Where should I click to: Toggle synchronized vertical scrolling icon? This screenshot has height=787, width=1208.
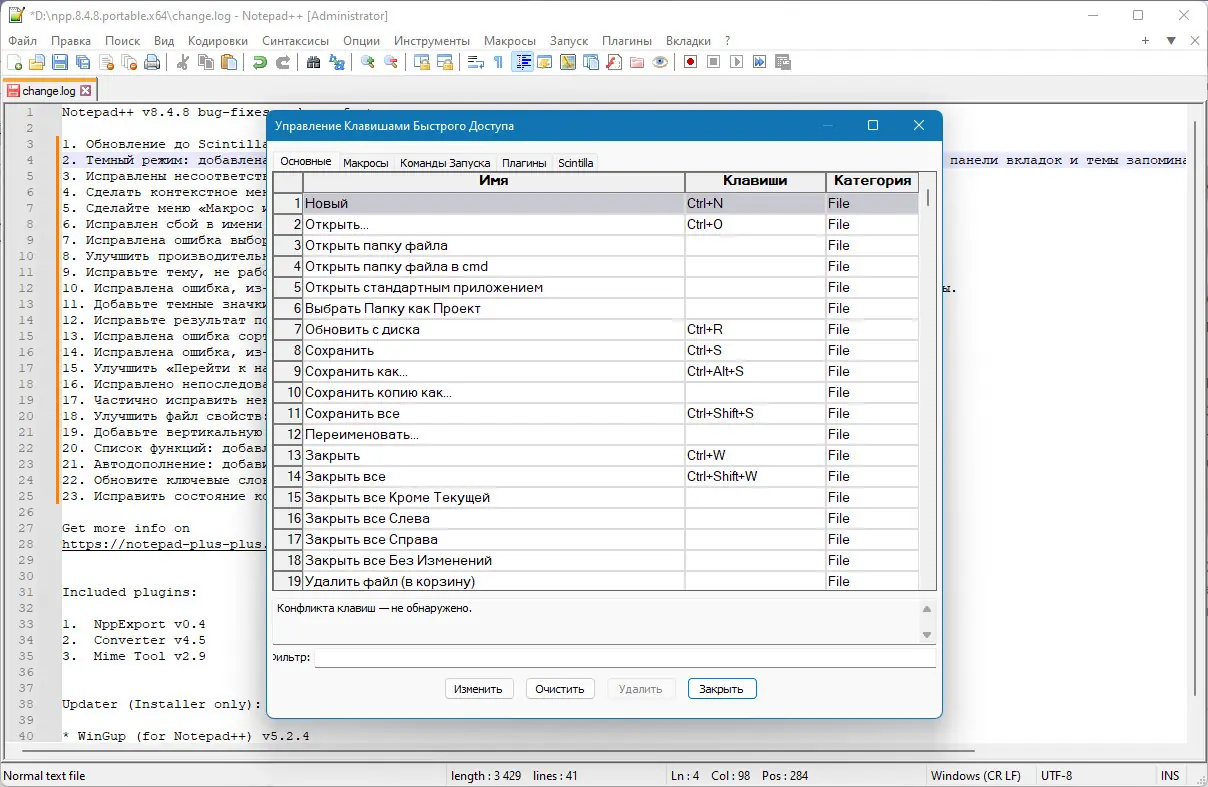pos(422,62)
